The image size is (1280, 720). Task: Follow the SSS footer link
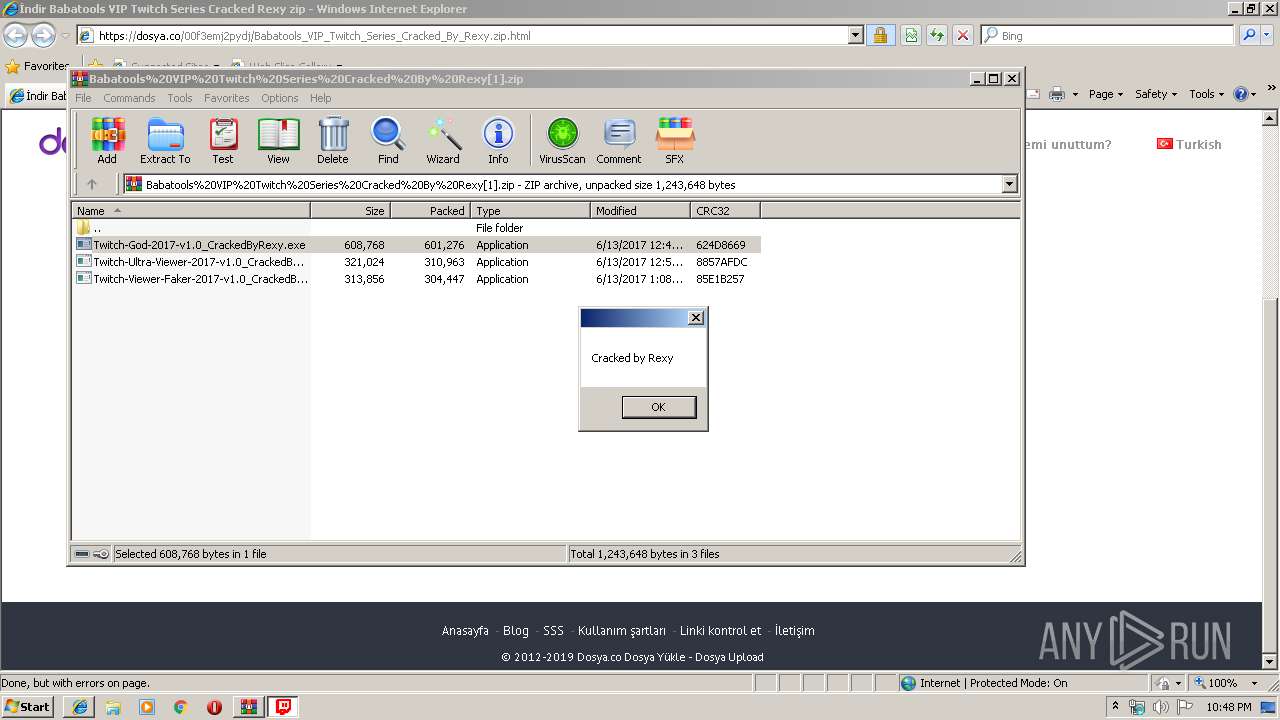[553, 631]
